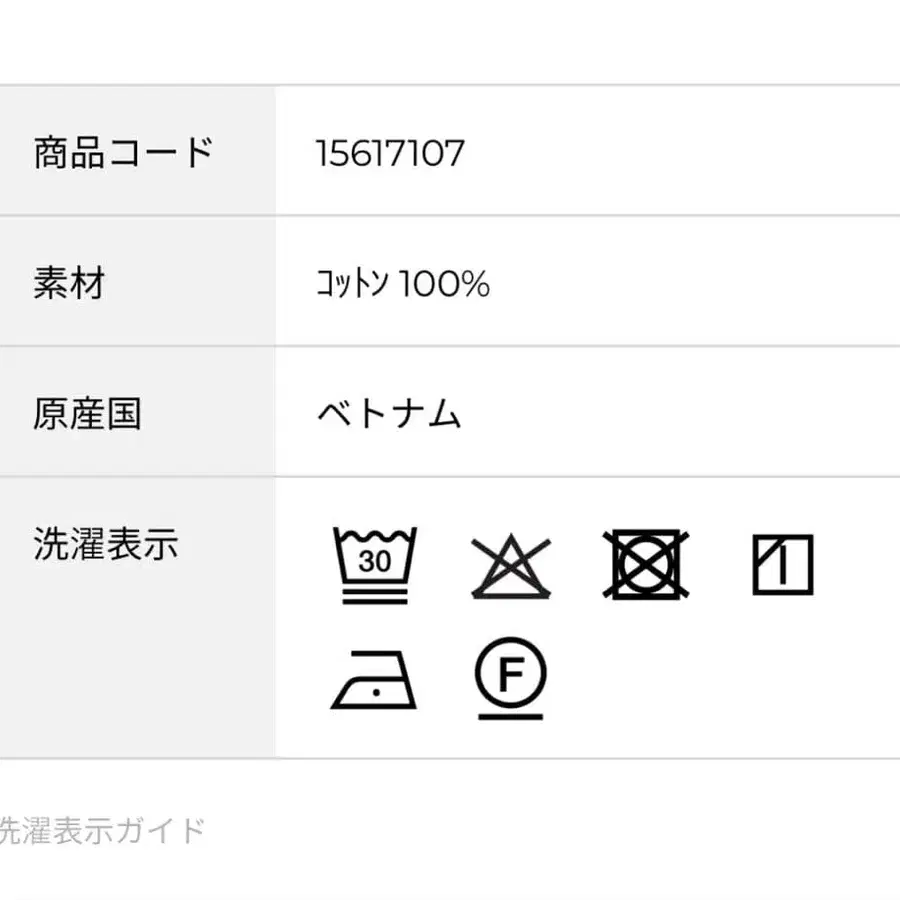Click the low-temperature iron symbol
Viewport: 900px width, 900px height.
coord(373,682)
